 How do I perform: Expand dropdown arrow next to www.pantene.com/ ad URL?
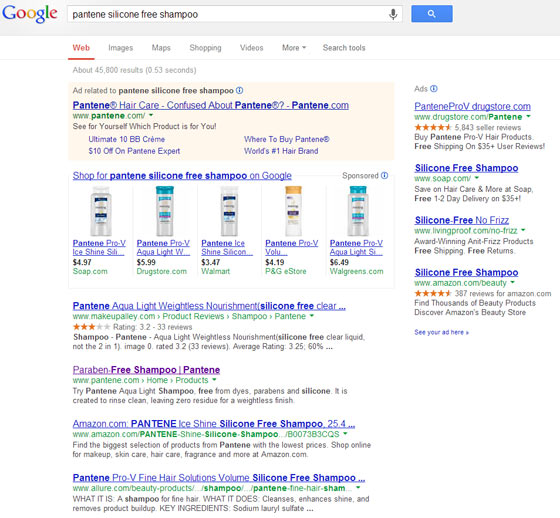151,115
